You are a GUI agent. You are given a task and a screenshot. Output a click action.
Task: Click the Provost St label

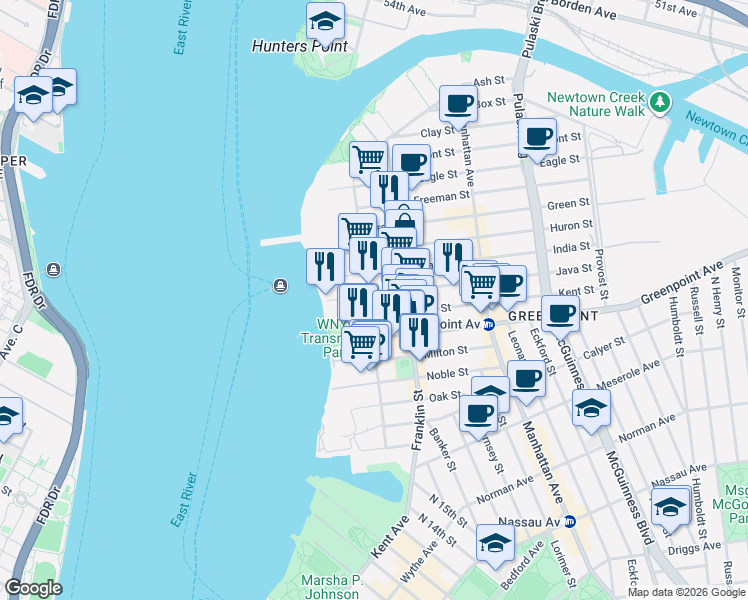602,274
